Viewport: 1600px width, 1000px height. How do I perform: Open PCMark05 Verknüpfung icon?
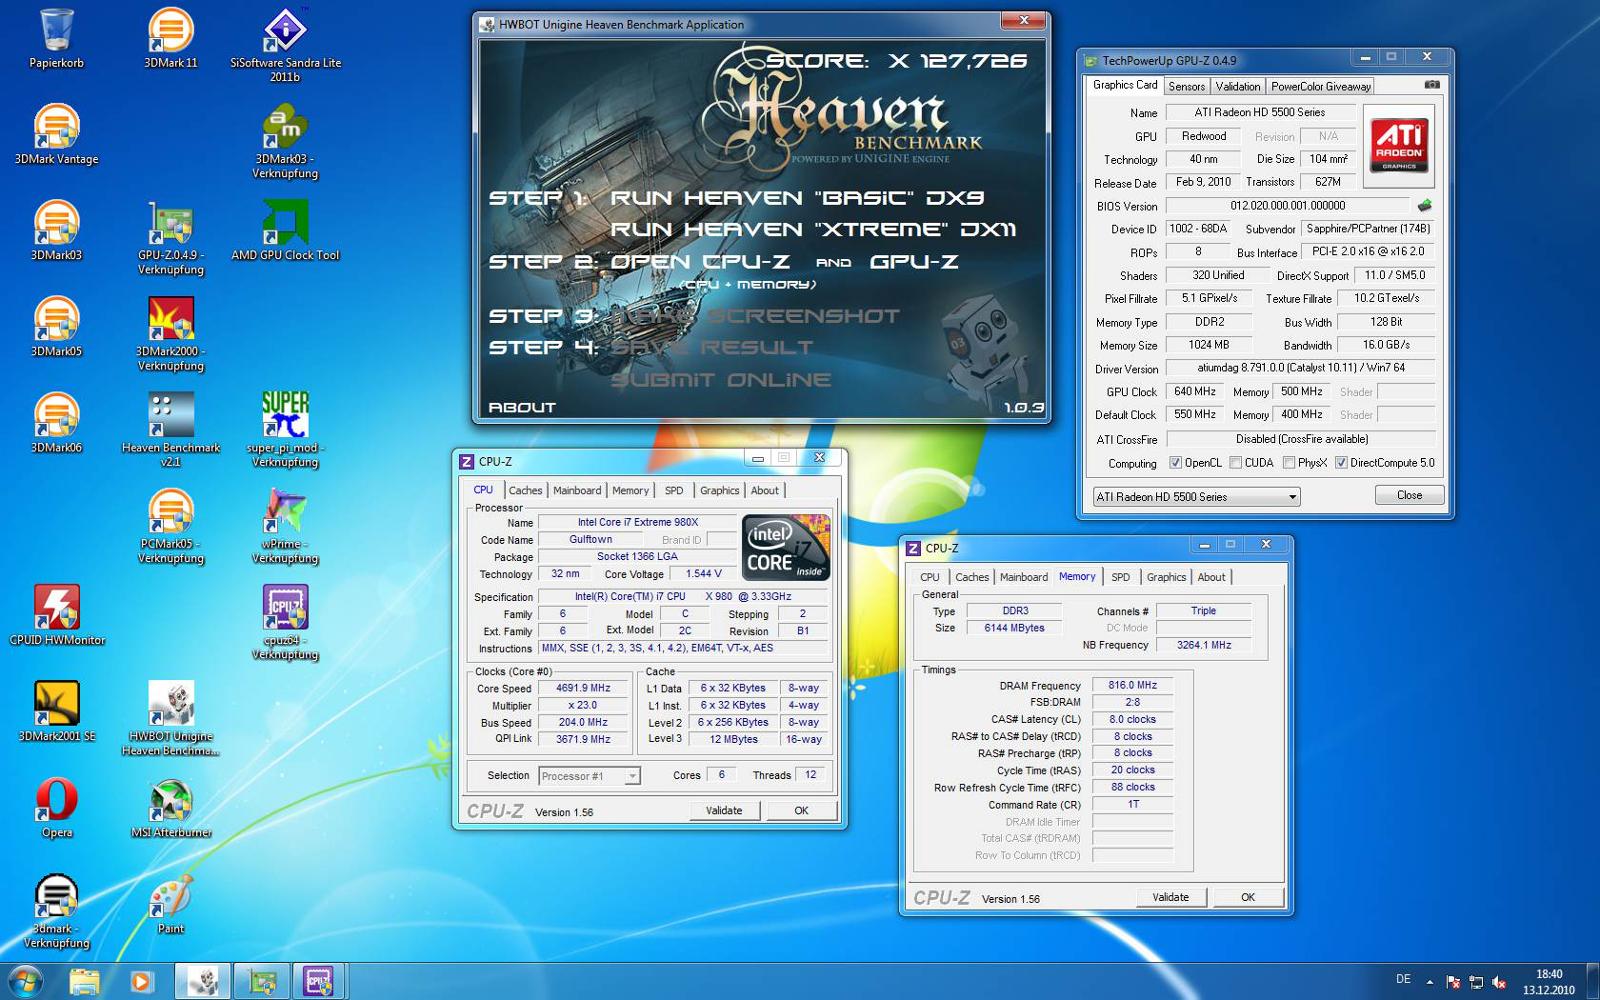coord(170,526)
